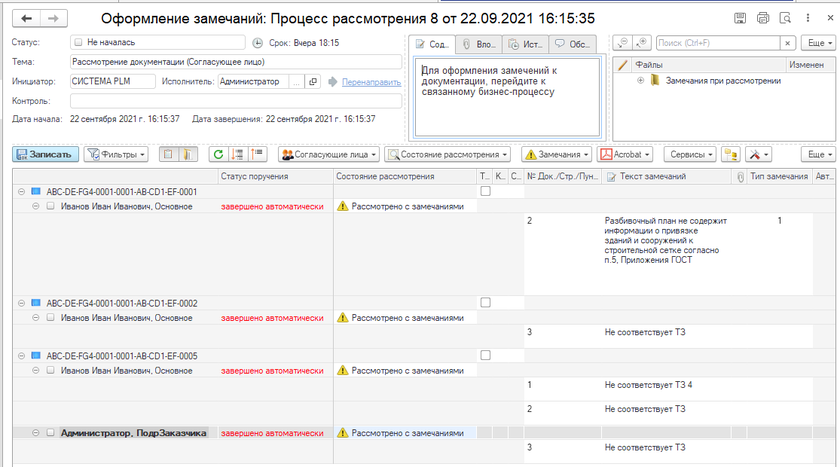This screenshot has width=840, height=467.
Task: Switch to the Вло... attachments tab
Action: [x=477, y=45]
